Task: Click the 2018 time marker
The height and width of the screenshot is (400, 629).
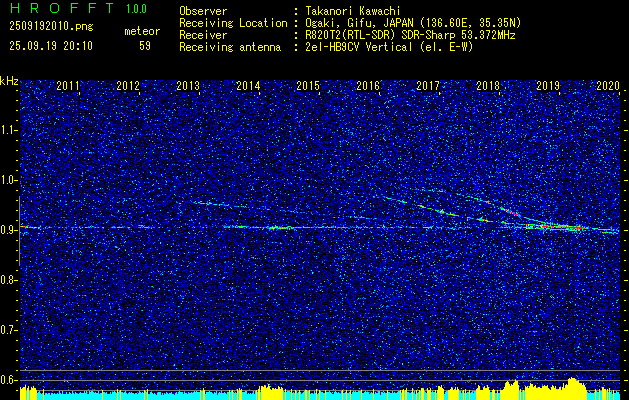Action: 488,85
